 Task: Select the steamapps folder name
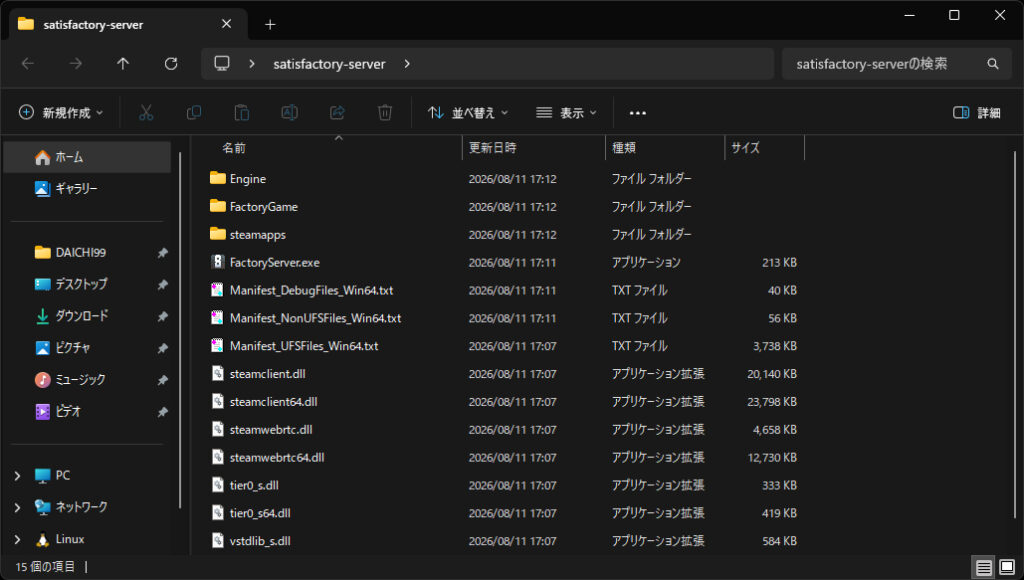click(257, 234)
